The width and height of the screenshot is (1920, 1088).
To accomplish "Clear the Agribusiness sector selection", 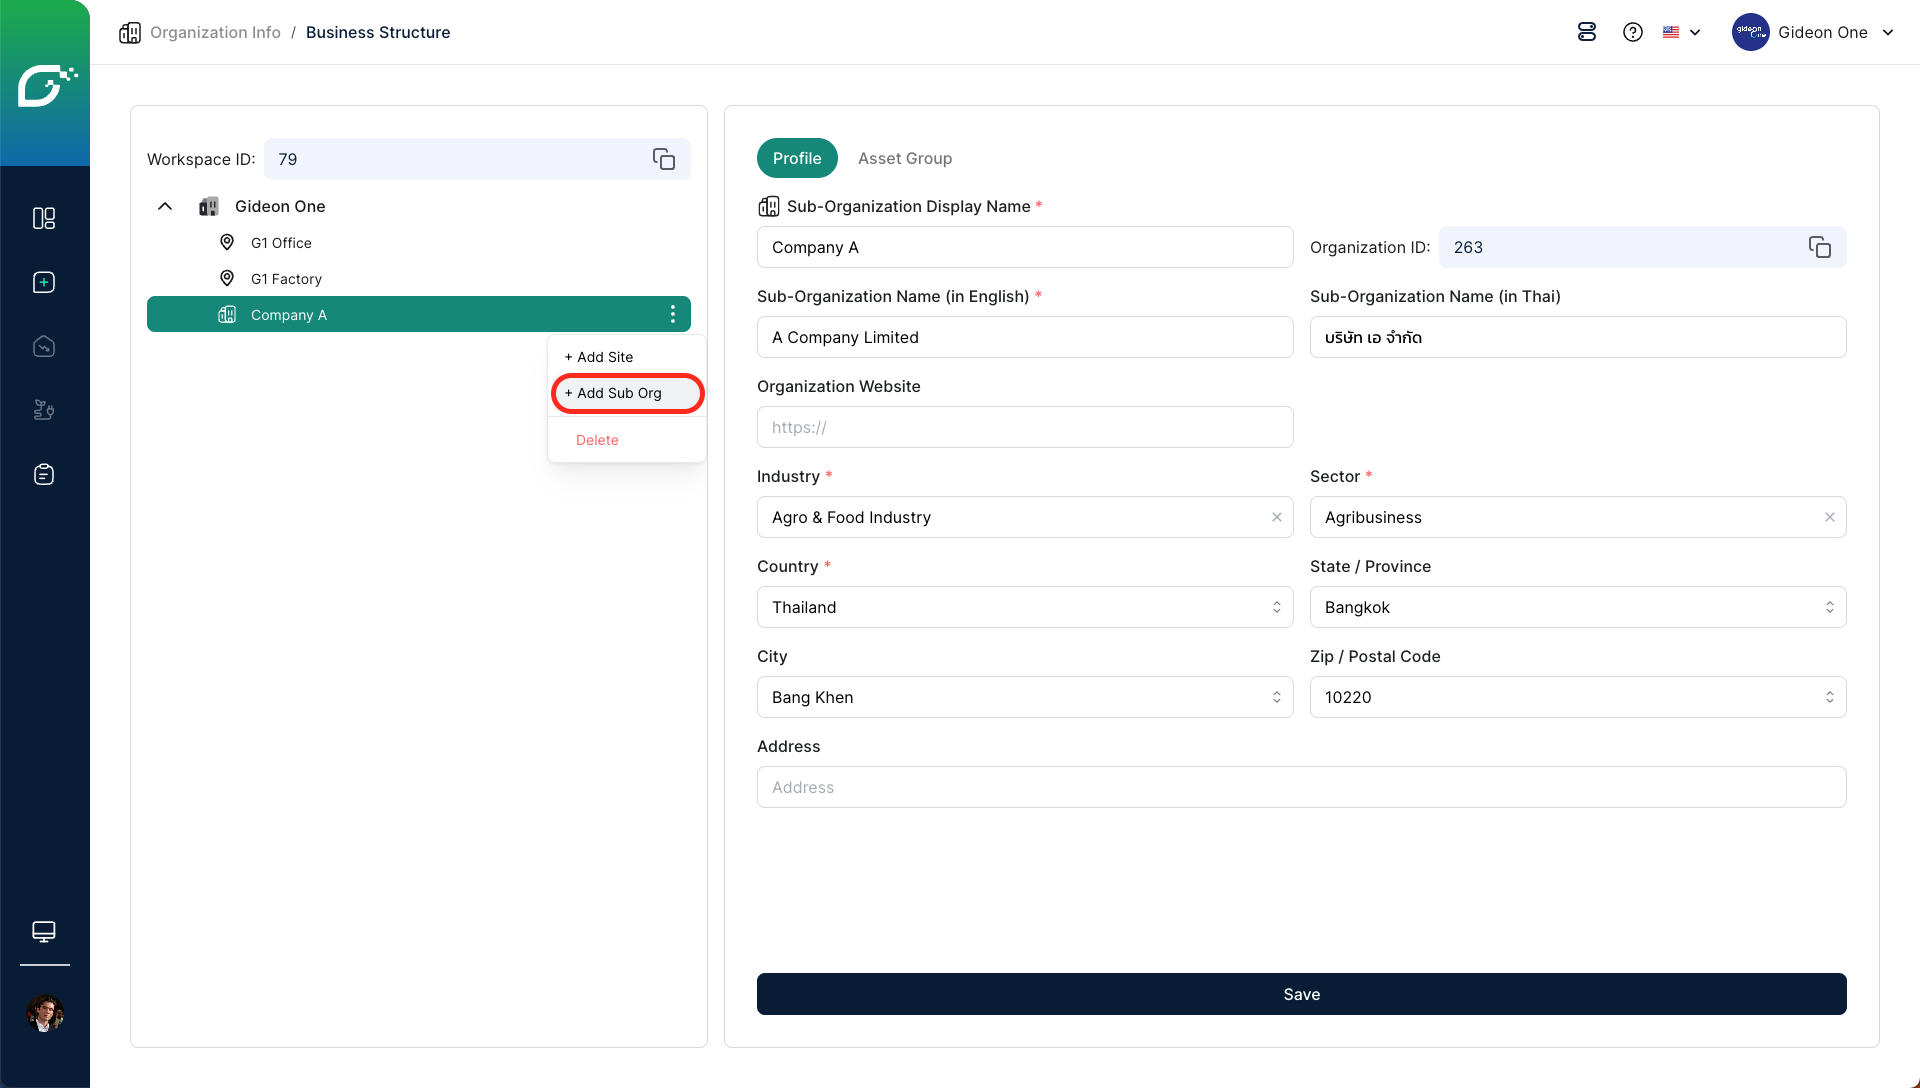I will coord(1829,517).
